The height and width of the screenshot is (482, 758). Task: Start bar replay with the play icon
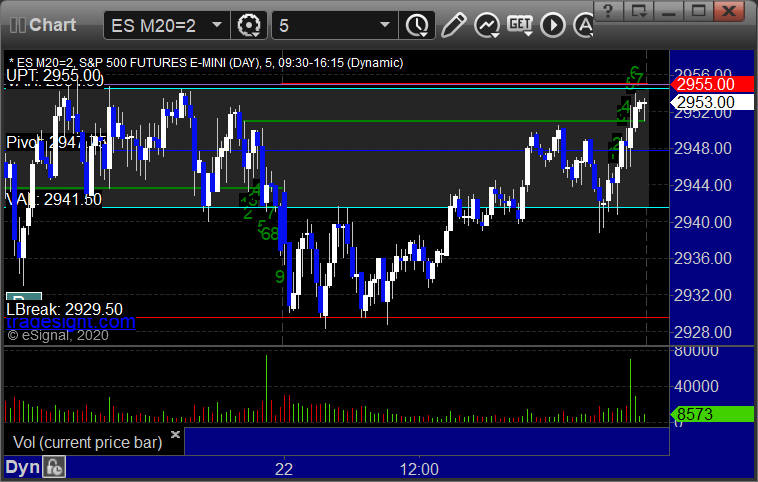pyautogui.click(x=553, y=25)
